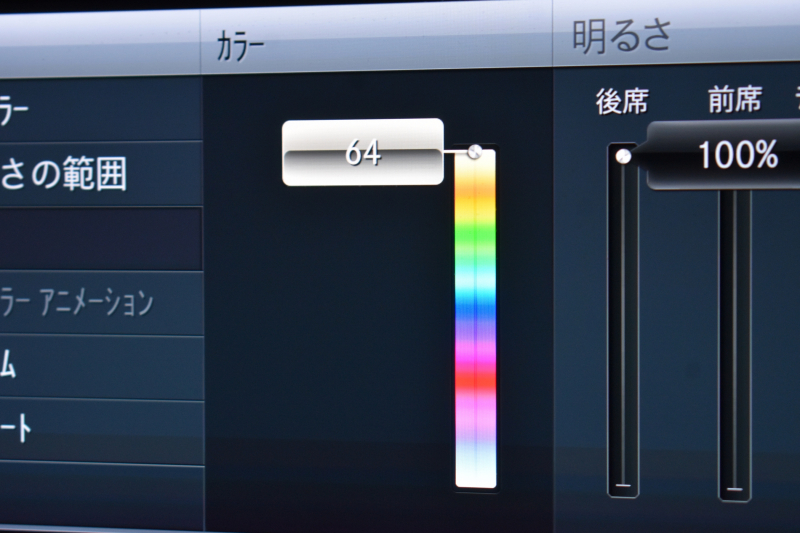The height and width of the screenshot is (533, 800).
Task: Pick white at bottom of color bar
Action: click(475, 472)
